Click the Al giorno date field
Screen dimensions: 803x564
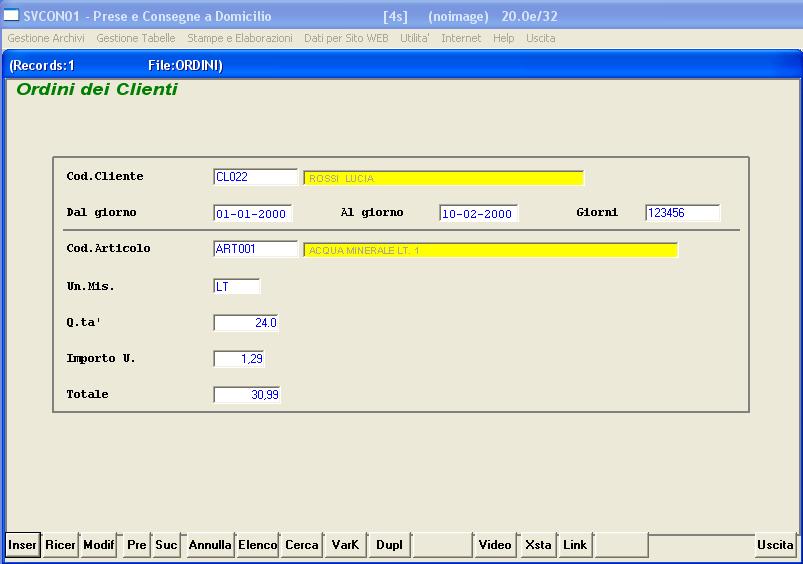click(x=478, y=214)
